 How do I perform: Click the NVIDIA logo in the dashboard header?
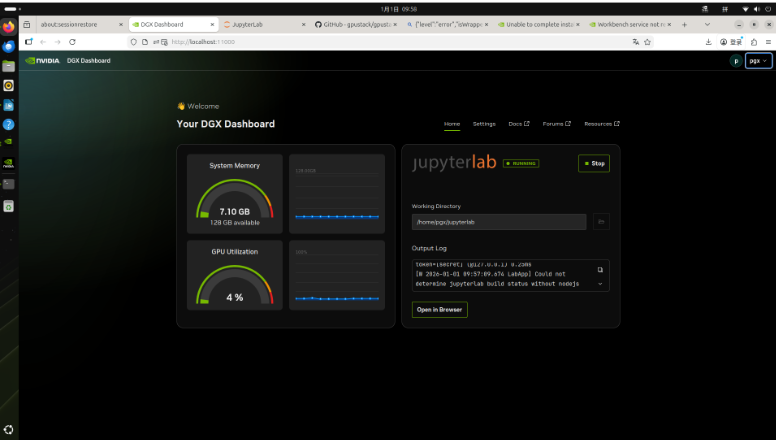point(42,61)
